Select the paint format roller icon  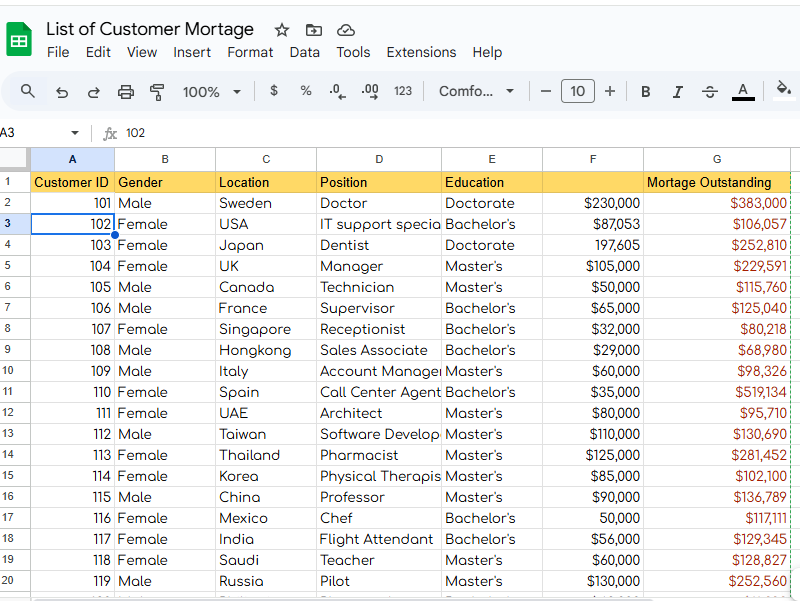coord(157,92)
